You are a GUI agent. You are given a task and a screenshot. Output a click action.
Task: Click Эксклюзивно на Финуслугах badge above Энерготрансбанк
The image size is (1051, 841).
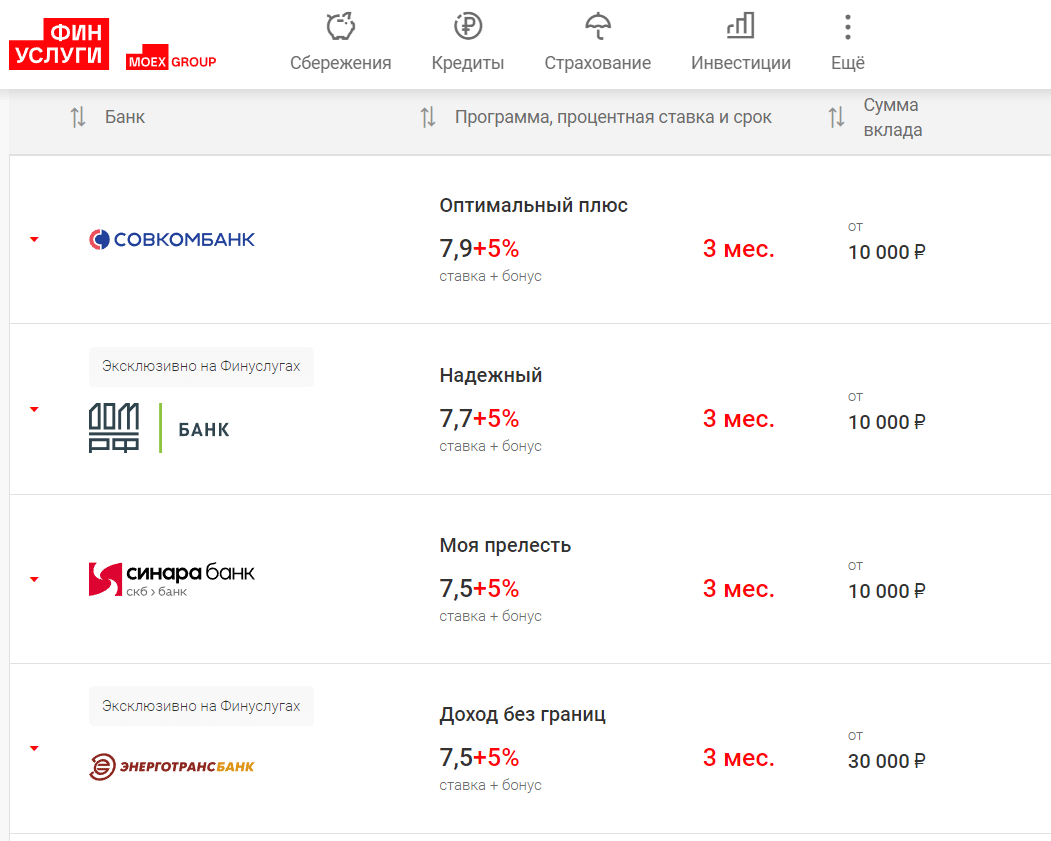(x=201, y=706)
